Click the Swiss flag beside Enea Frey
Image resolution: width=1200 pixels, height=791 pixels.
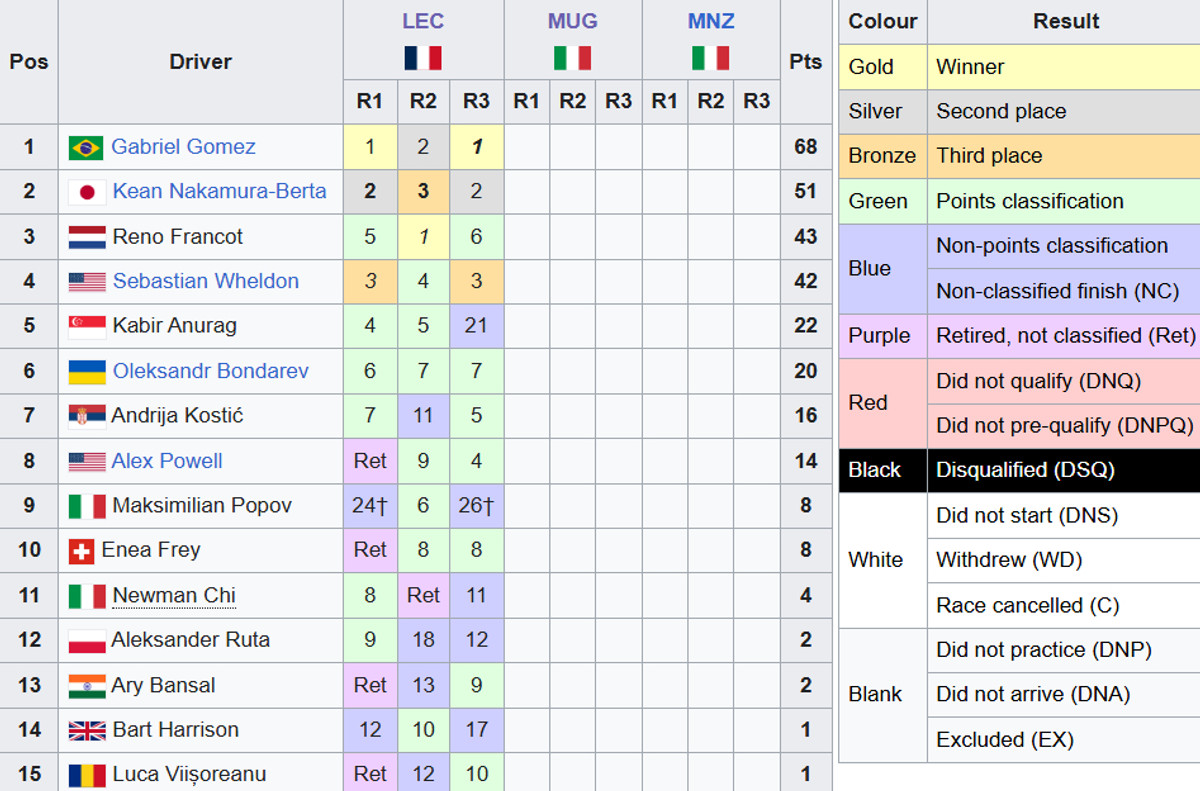point(81,551)
